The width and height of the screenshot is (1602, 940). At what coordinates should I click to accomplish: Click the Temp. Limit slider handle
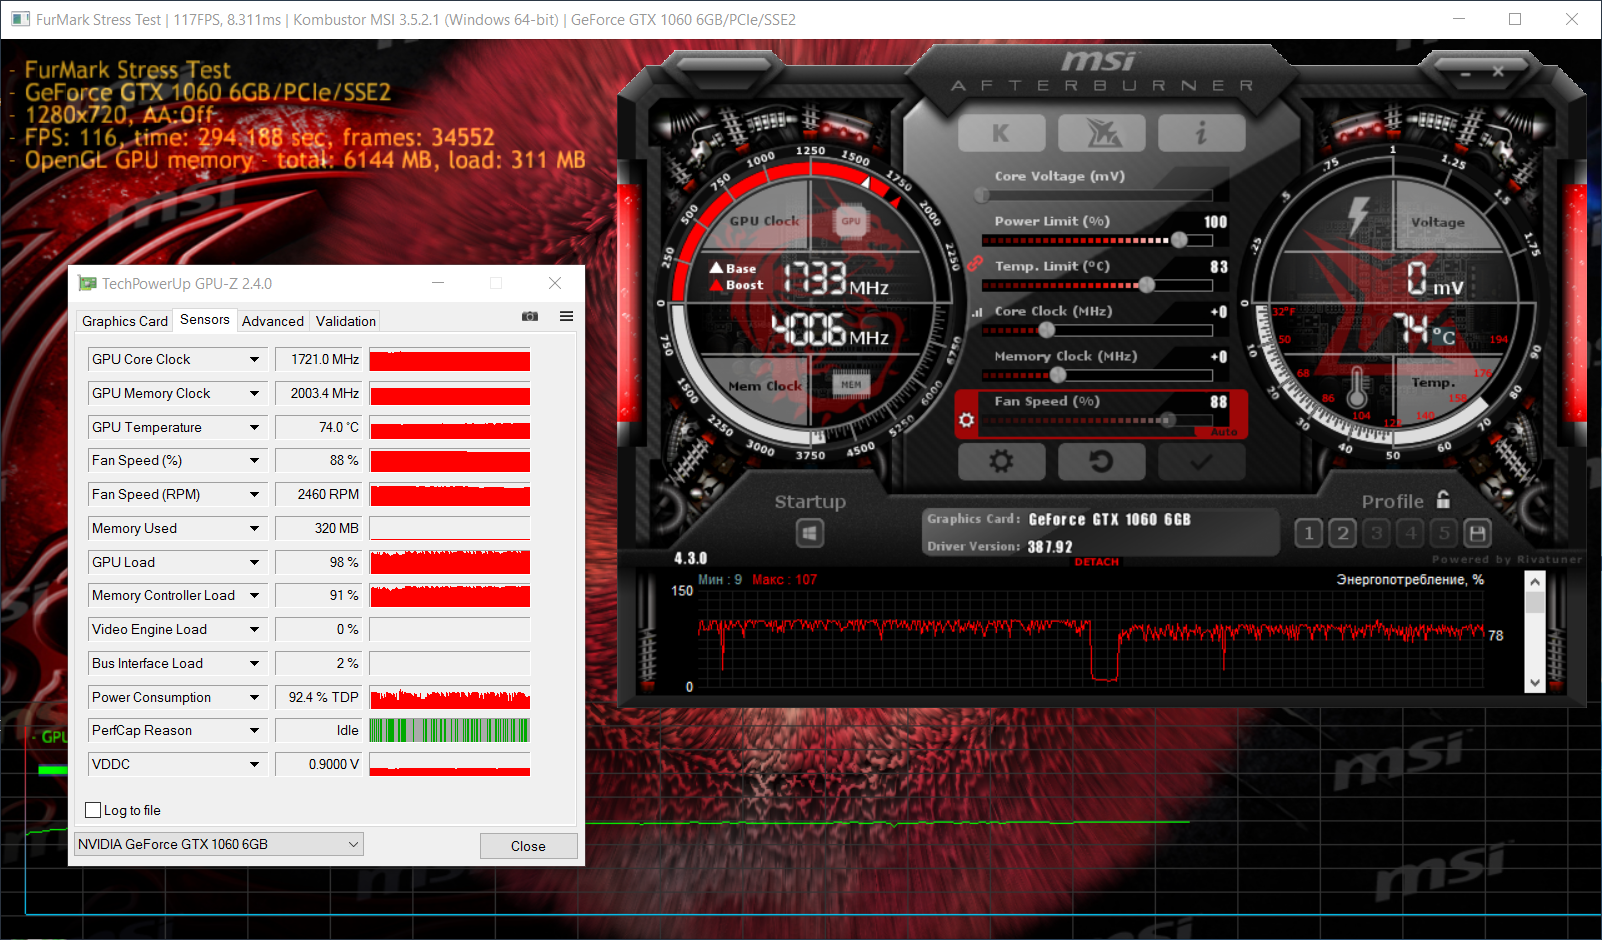1147,285
